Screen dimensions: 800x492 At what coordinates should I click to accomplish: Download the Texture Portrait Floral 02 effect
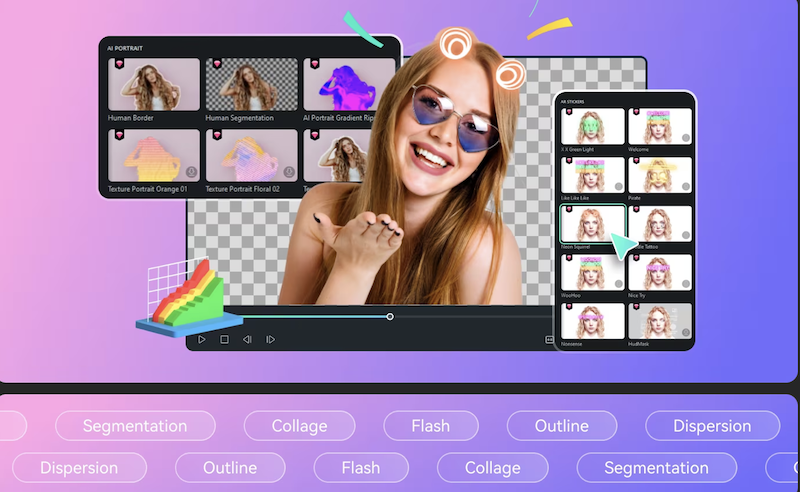pos(289,172)
